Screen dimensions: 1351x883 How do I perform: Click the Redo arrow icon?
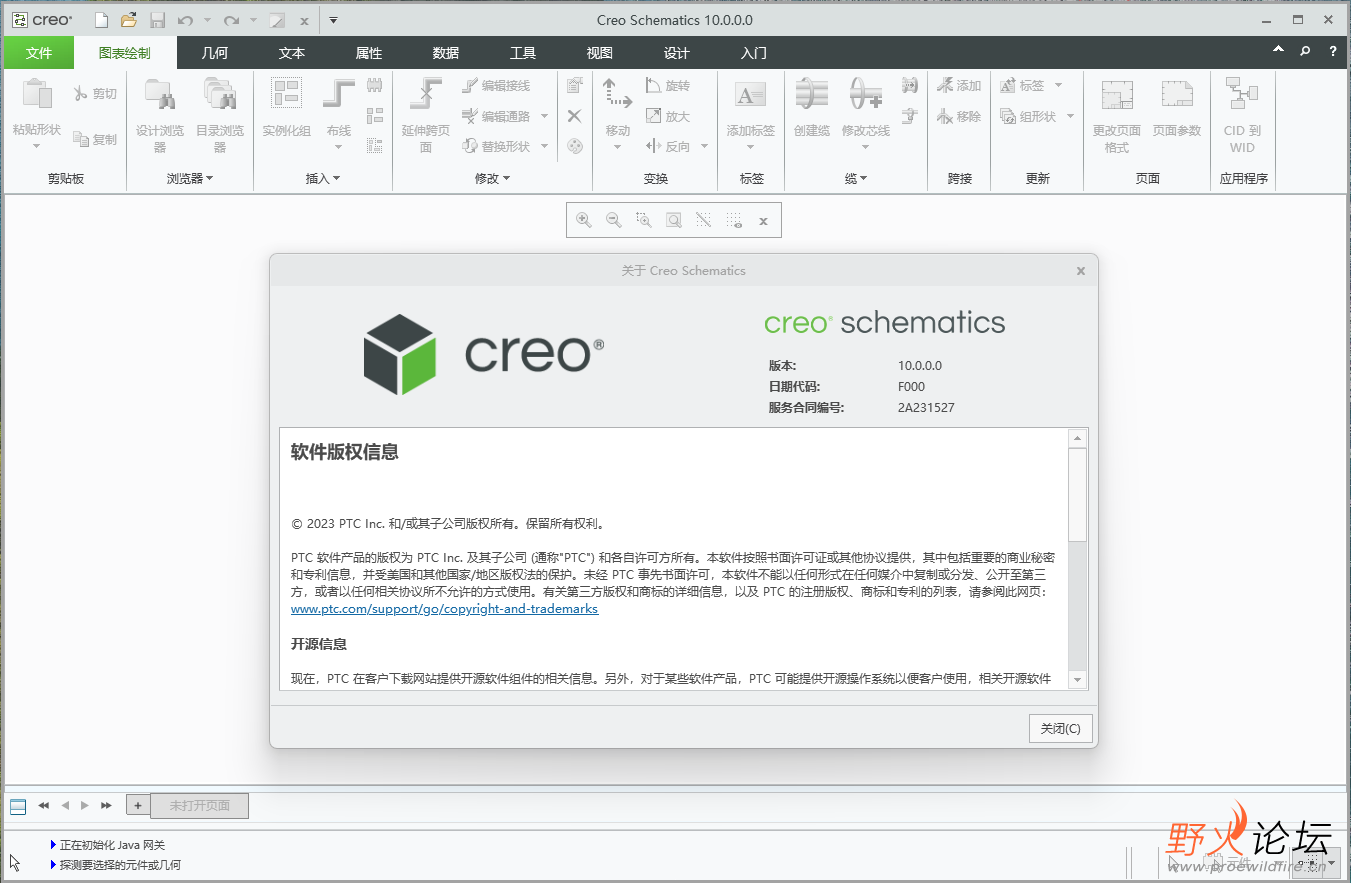(232, 20)
